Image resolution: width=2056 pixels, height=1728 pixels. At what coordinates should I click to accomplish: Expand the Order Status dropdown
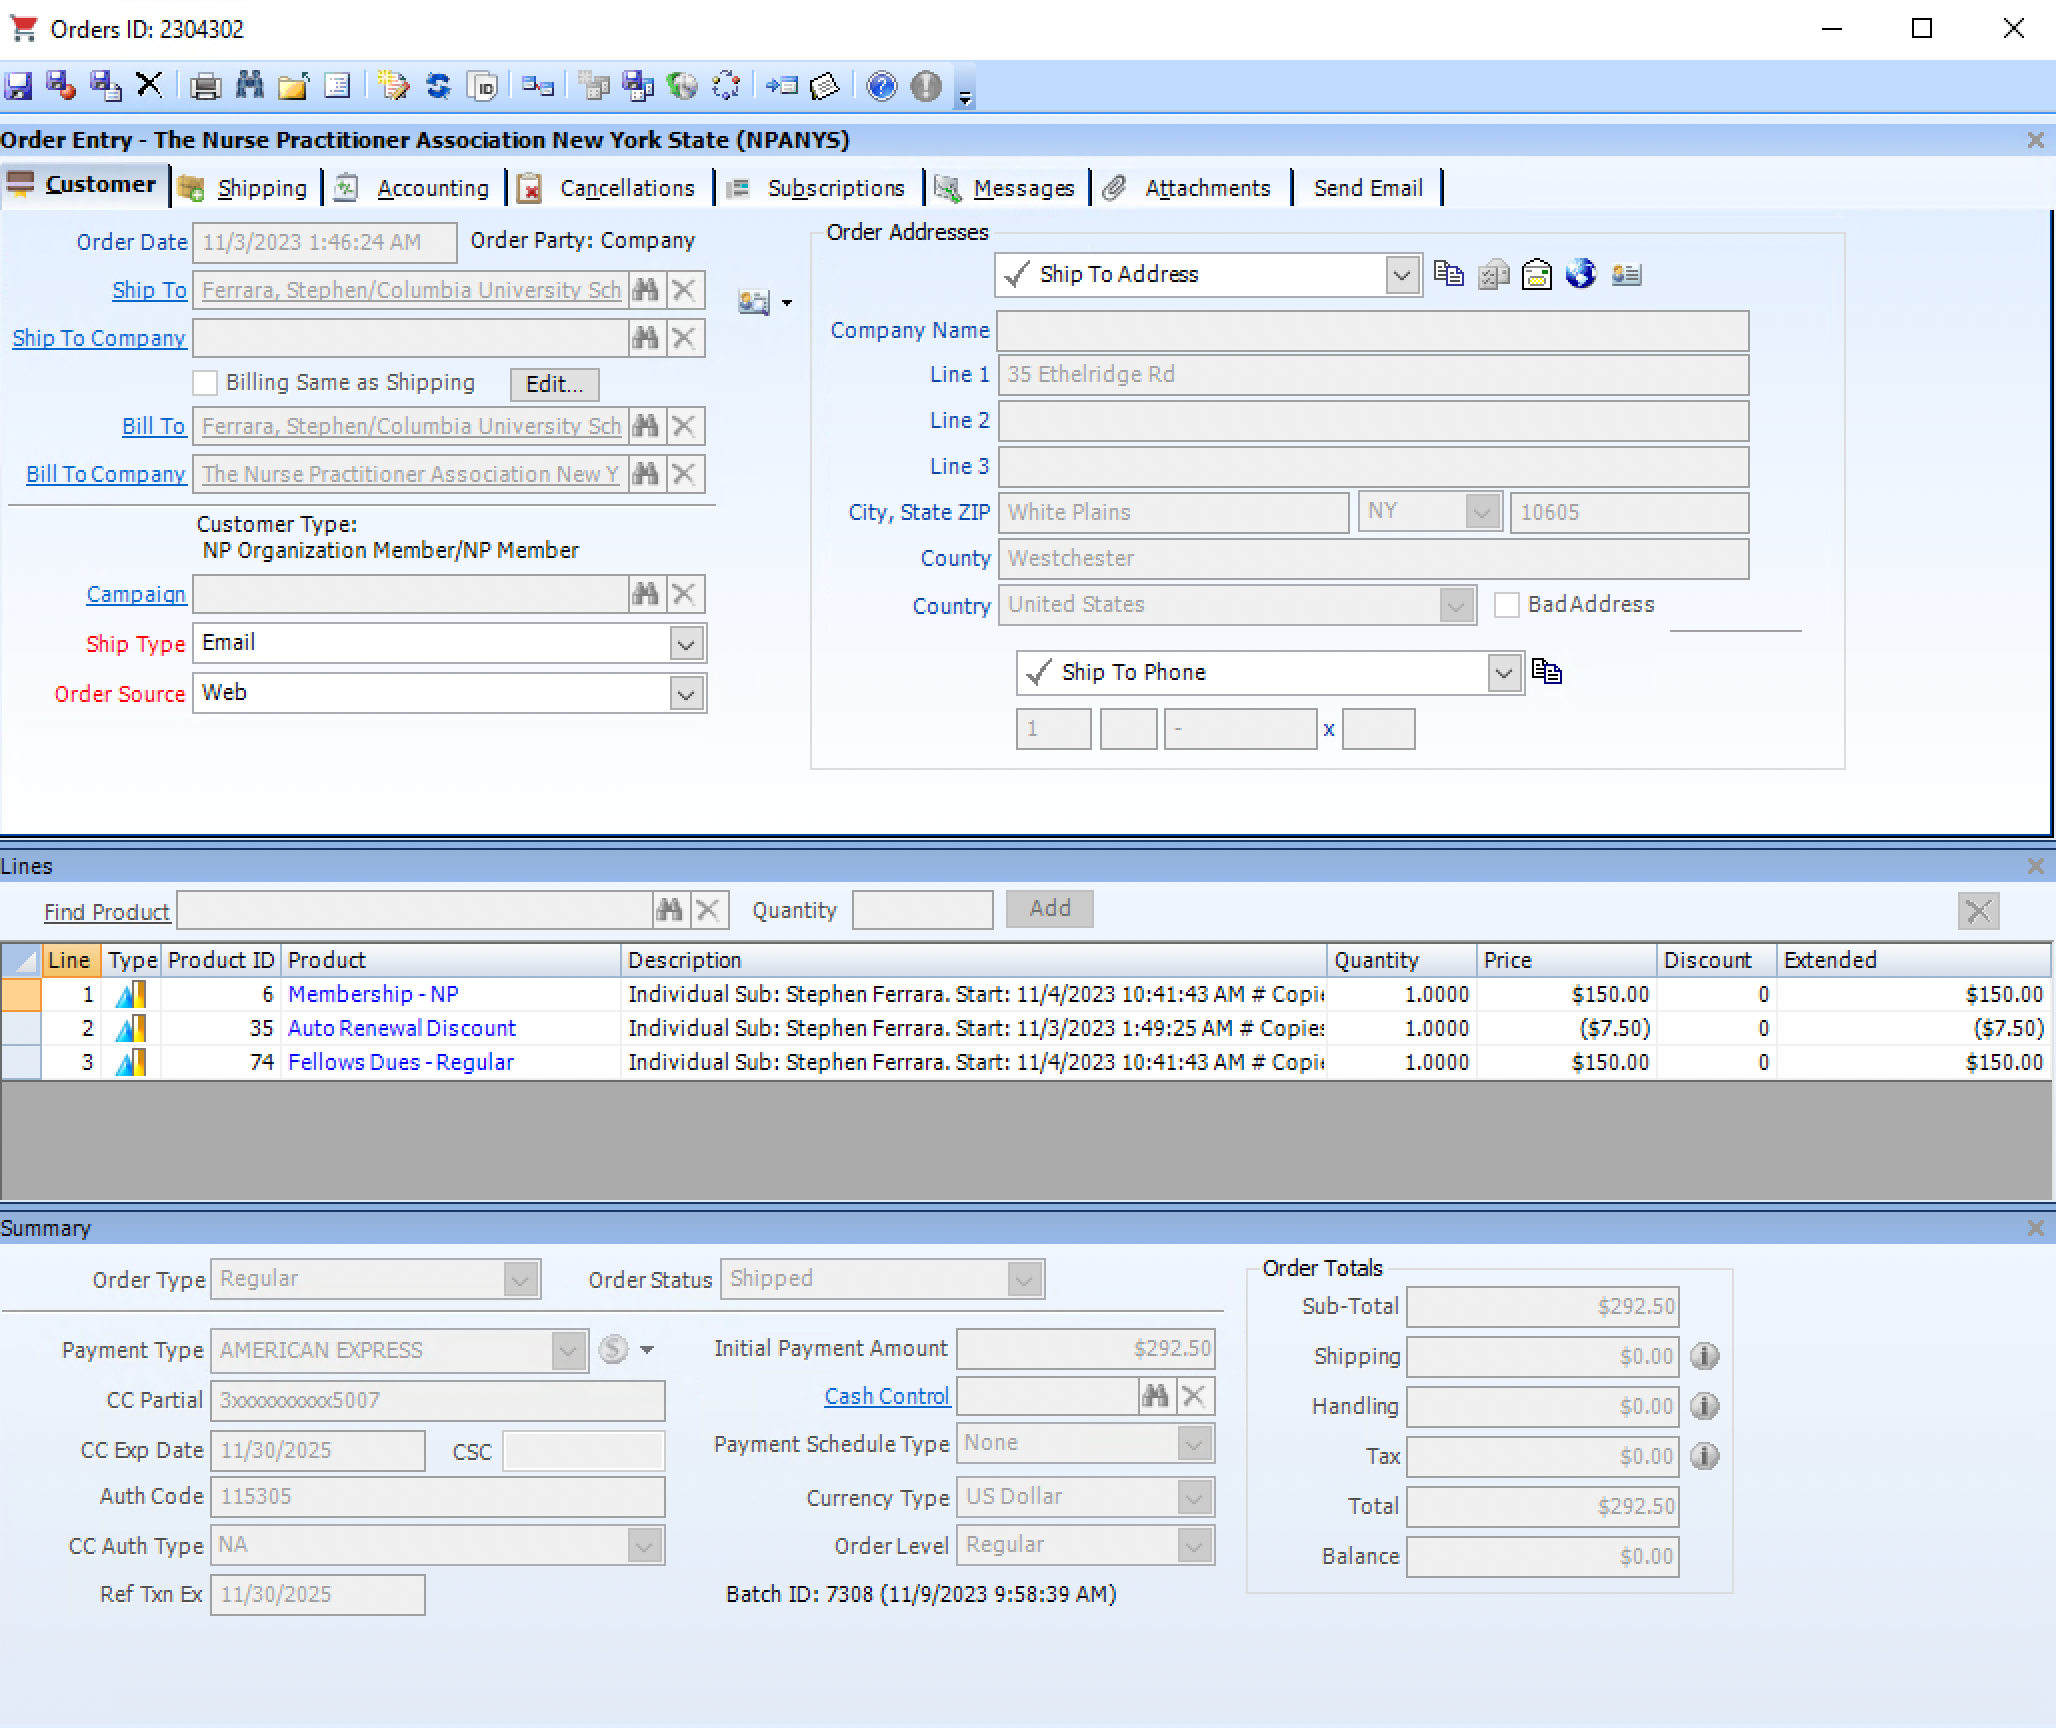point(1022,1278)
